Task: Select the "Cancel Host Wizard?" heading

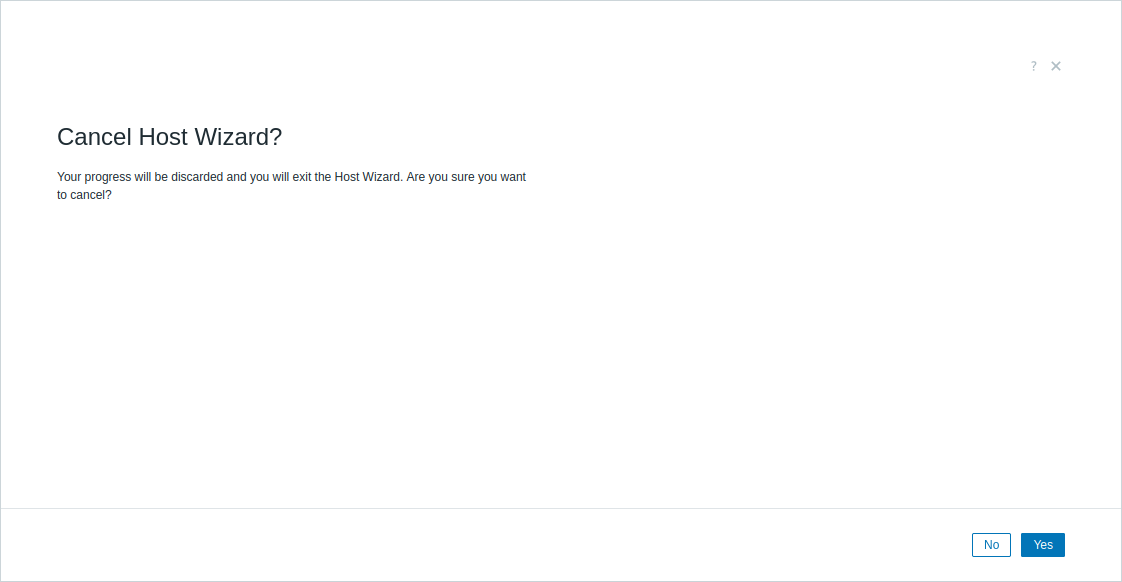Action: click(x=170, y=137)
